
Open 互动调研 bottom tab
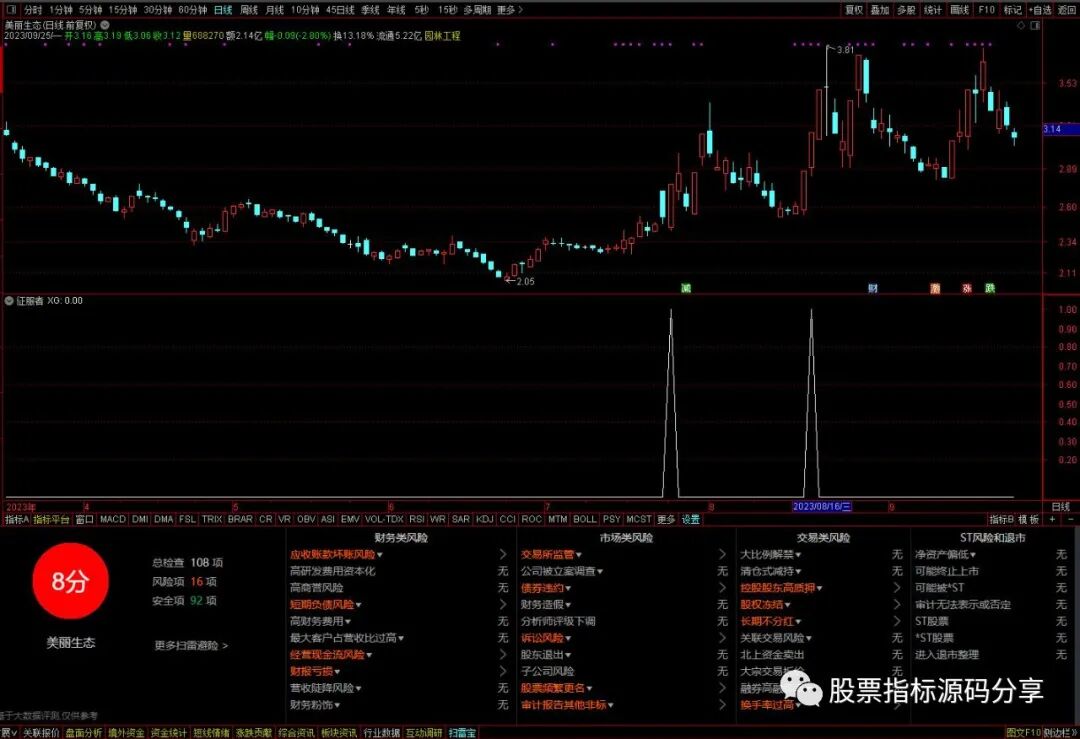(424, 733)
